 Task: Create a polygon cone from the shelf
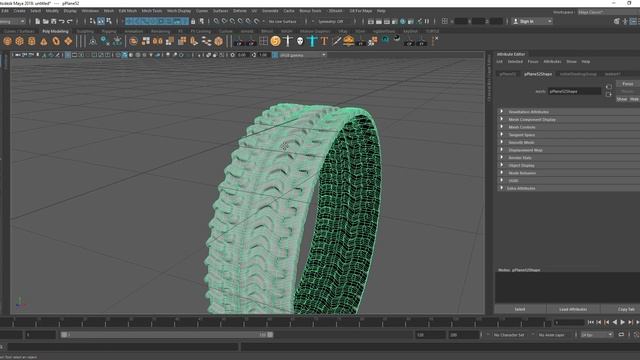(x=44, y=41)
